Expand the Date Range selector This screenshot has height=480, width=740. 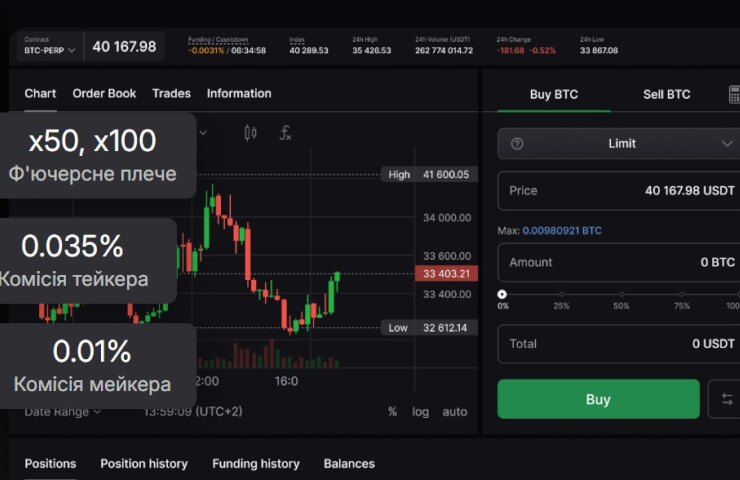[63, 411]
